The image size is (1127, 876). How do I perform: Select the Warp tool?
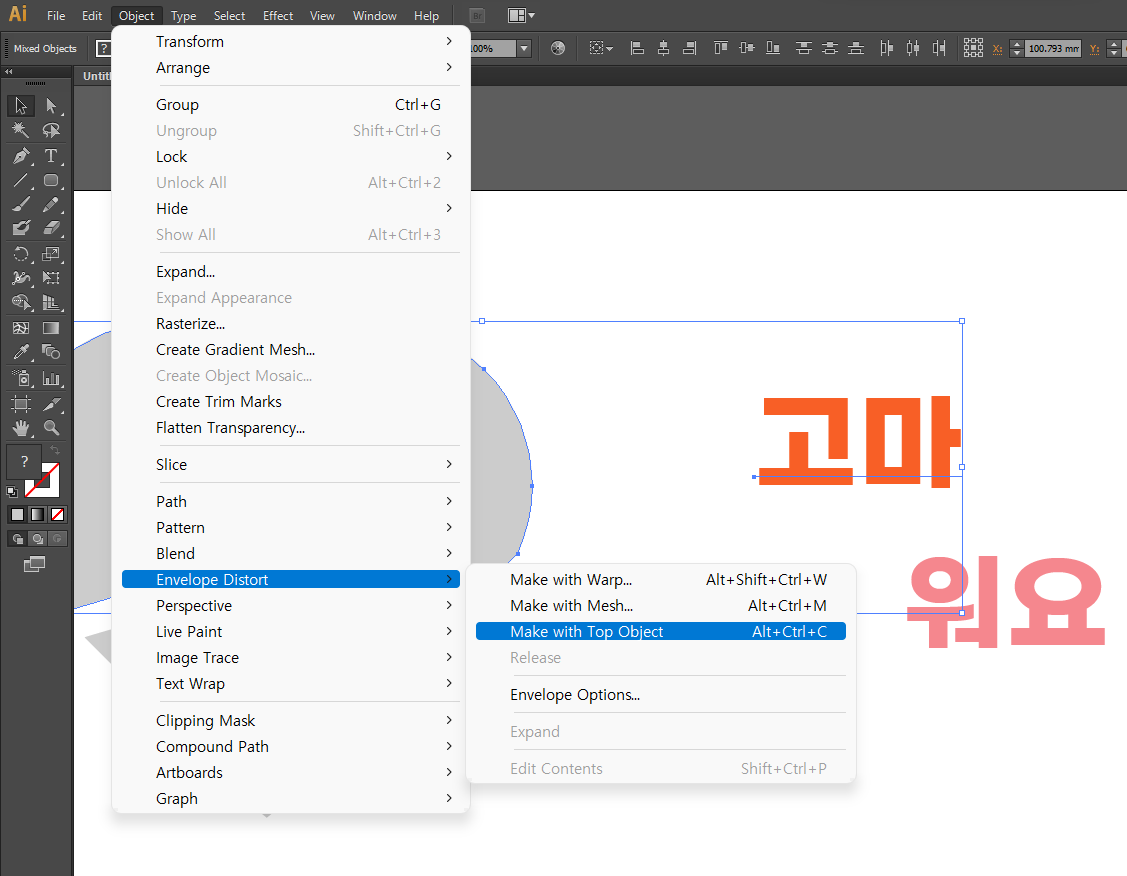[21, 278]
